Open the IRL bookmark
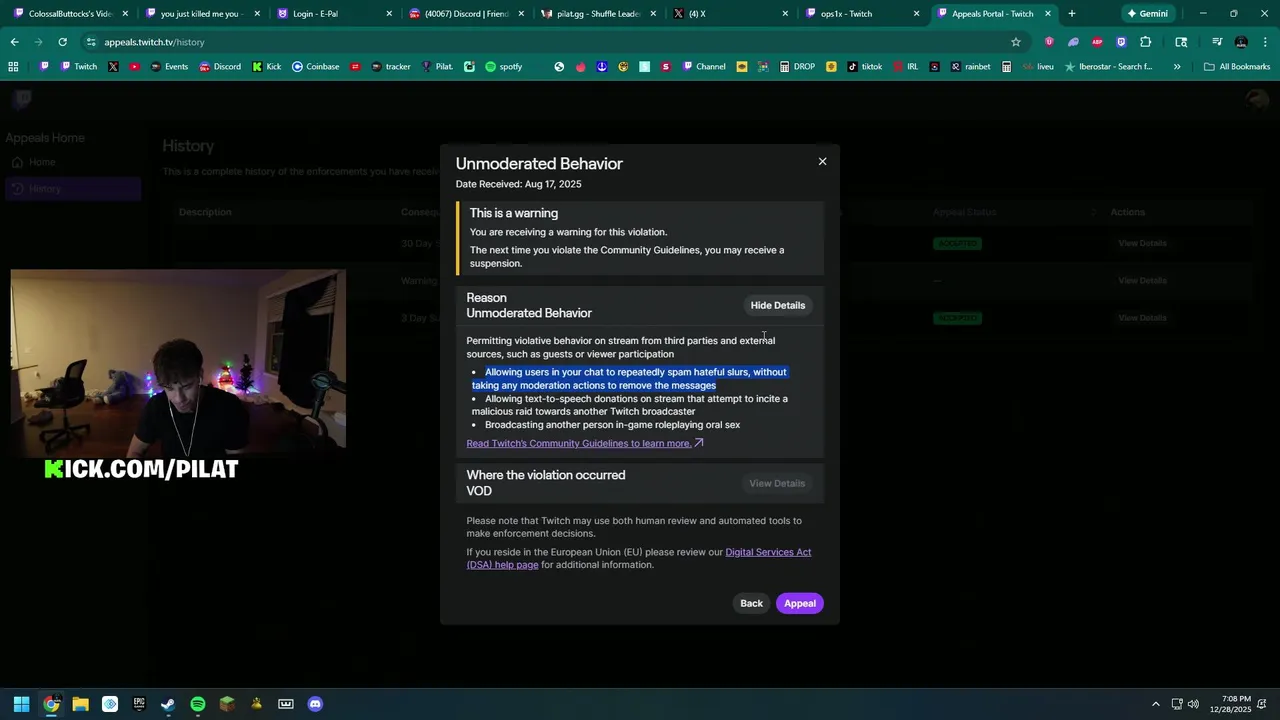1280x720 pixels. click(905, 67)
